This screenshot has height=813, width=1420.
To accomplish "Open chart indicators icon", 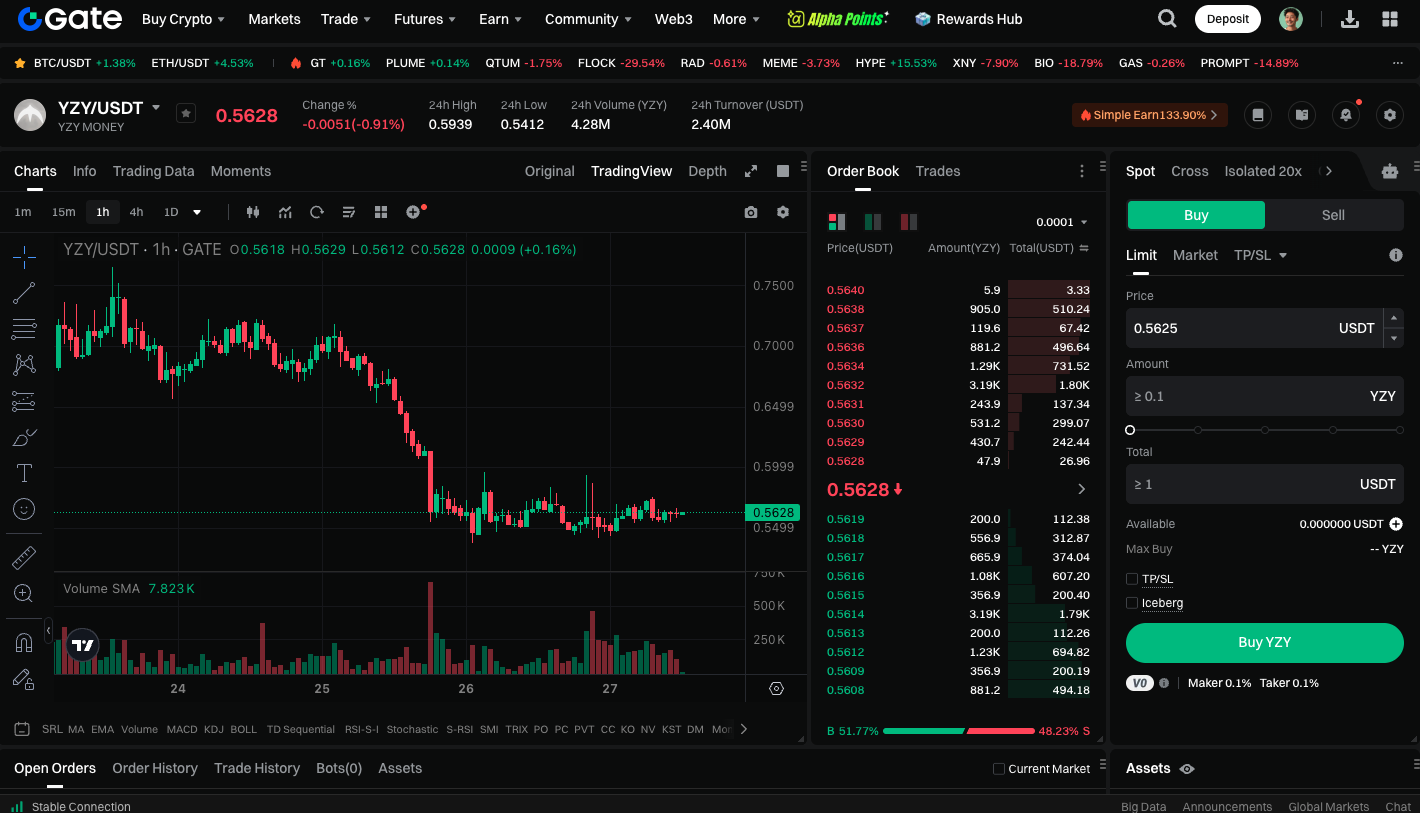I will point(285,212).
